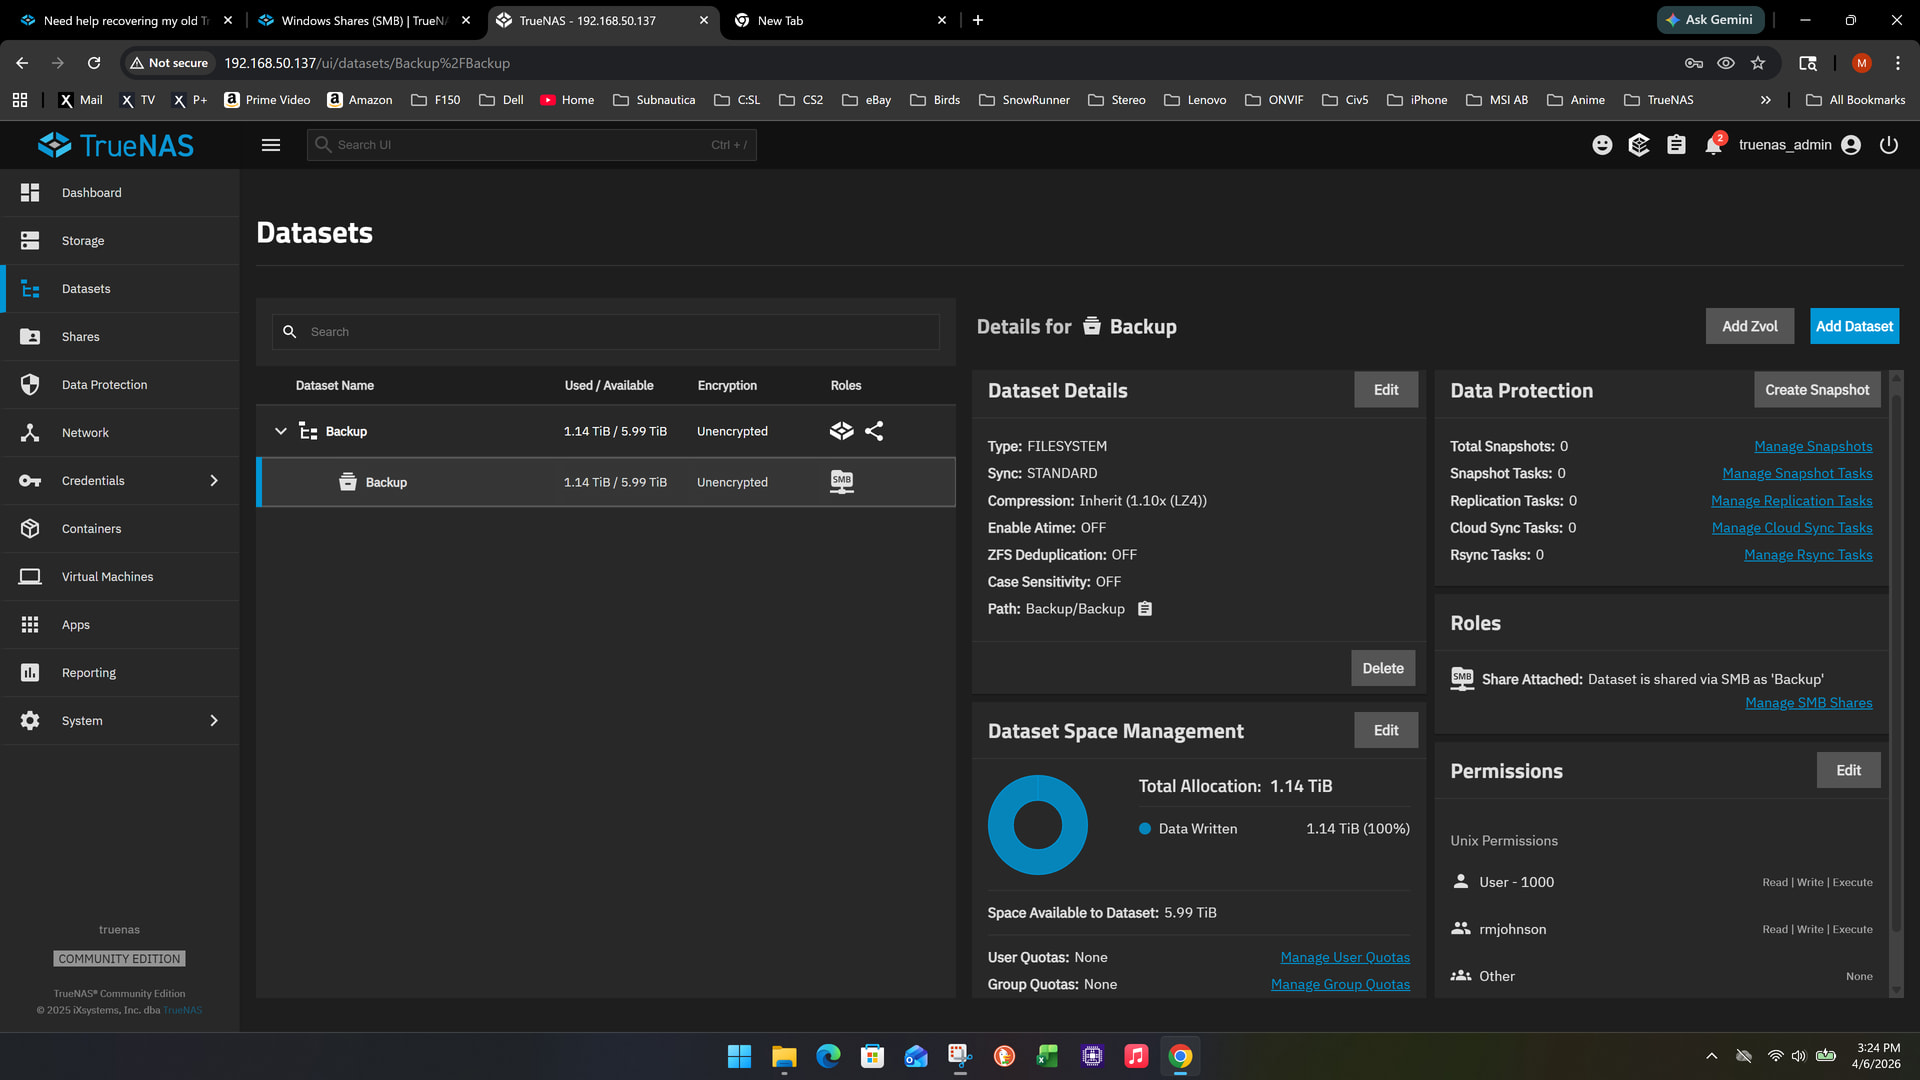Screen dimensions: 1920x1080
Task: Click the TrueNAS footer link
Action: coord(182,1010)
